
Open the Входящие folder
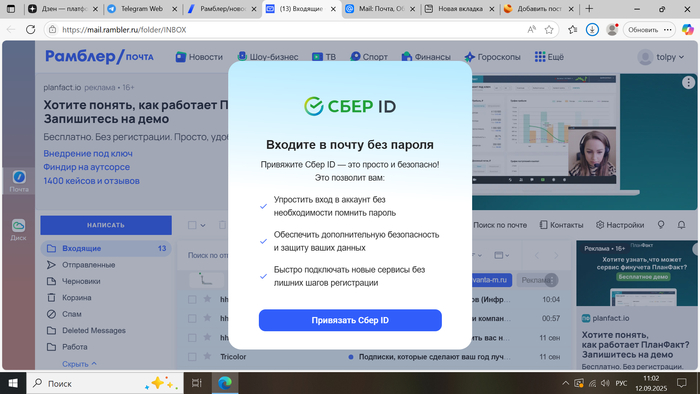point(106,248)
